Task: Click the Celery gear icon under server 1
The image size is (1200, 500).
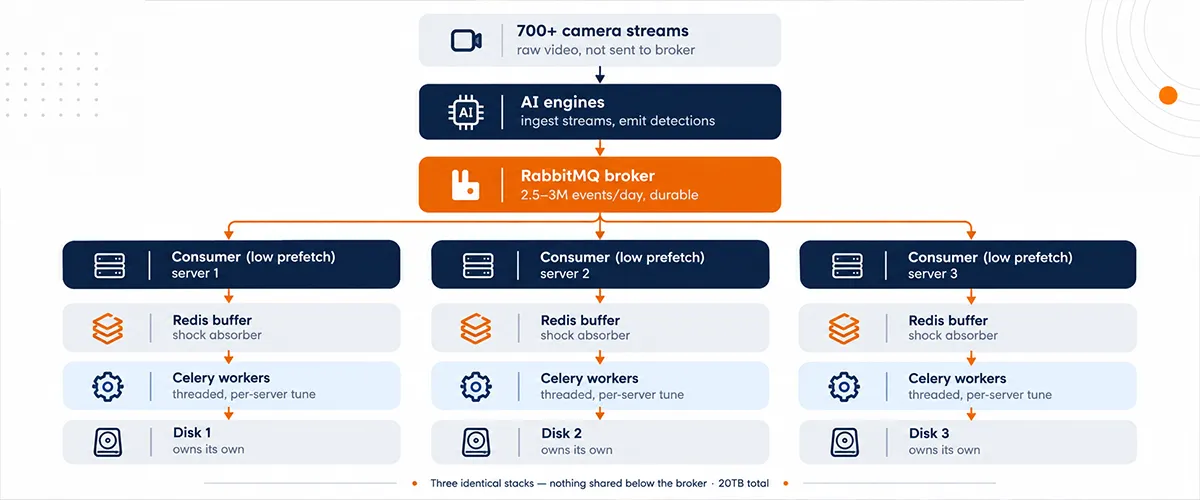Action: tap(108, 386)
